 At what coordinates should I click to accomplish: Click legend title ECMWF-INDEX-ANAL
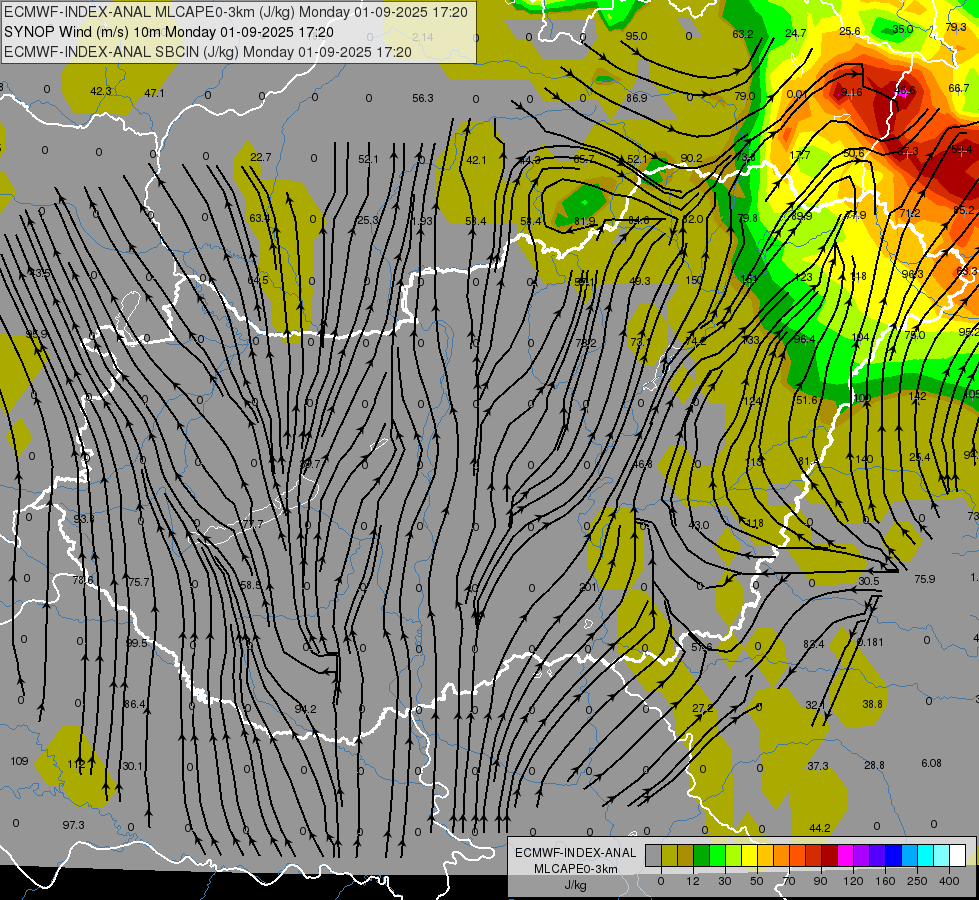(576, 853)
